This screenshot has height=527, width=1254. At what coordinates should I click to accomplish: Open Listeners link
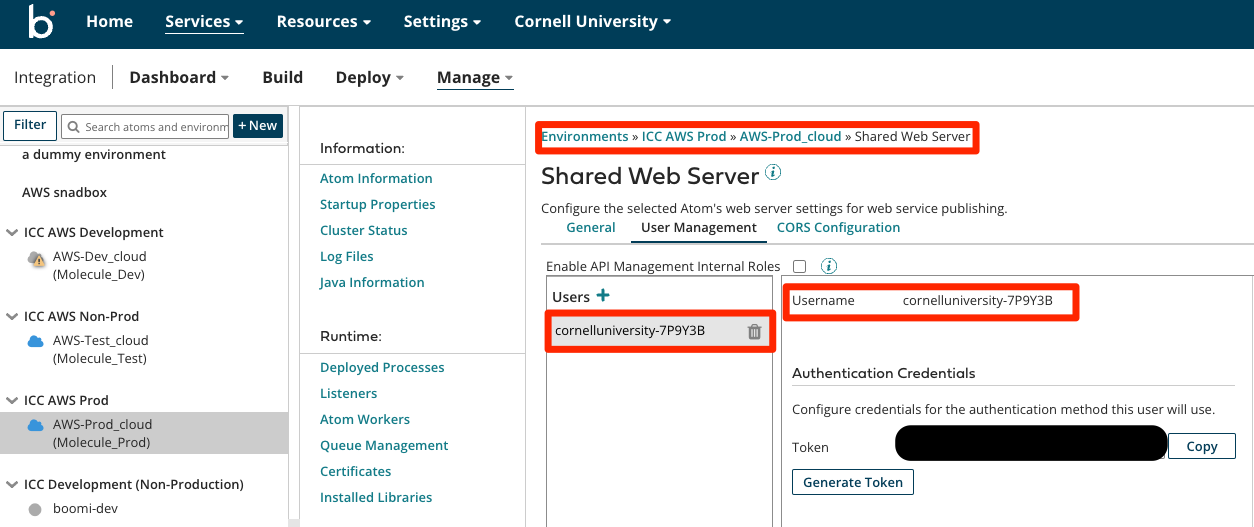(349, 393)
